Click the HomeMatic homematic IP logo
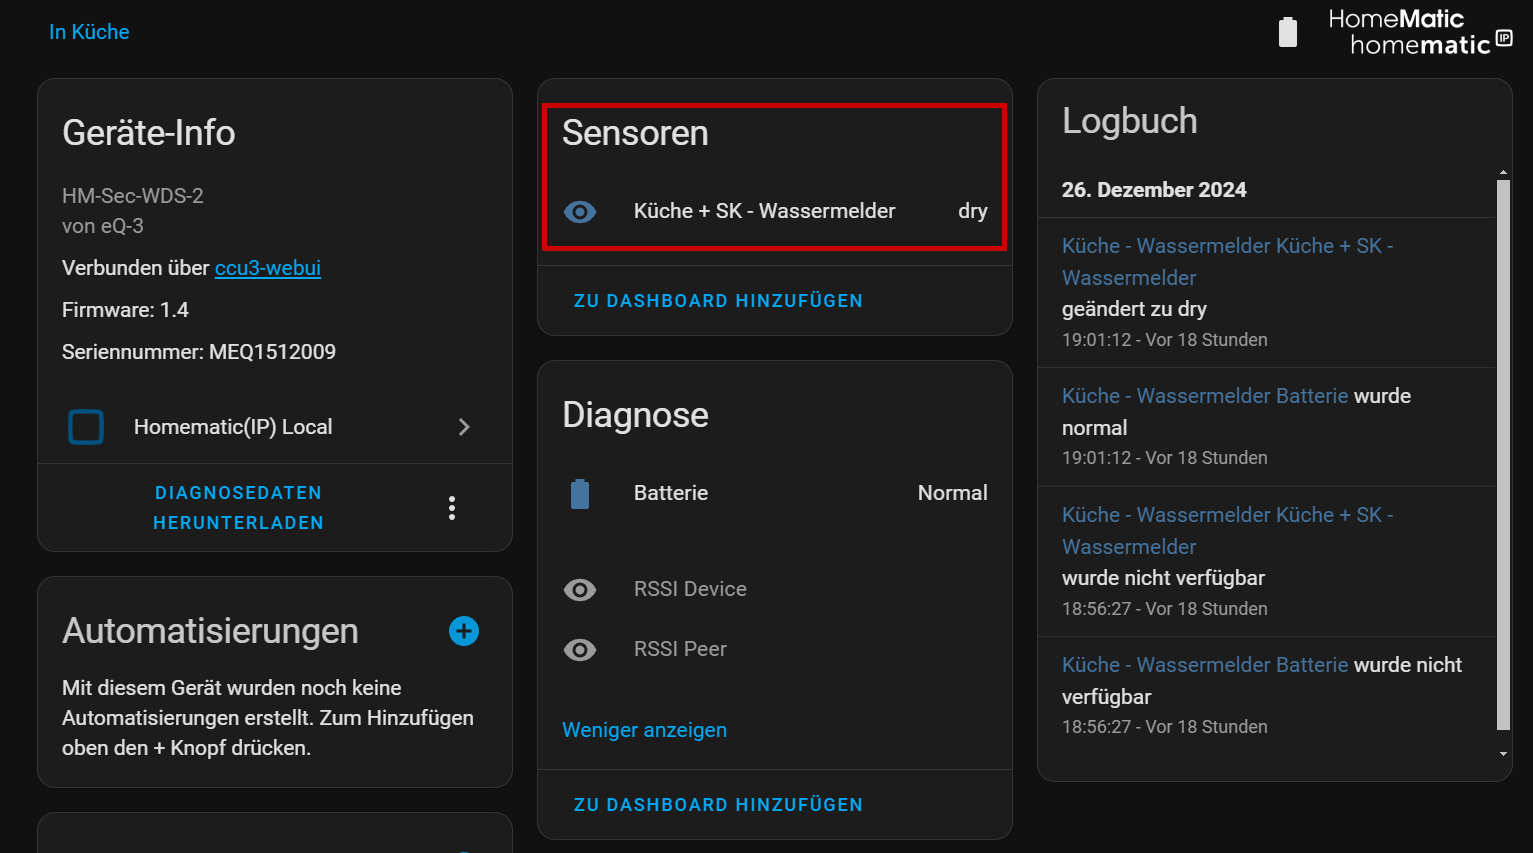 point(1420,32)
